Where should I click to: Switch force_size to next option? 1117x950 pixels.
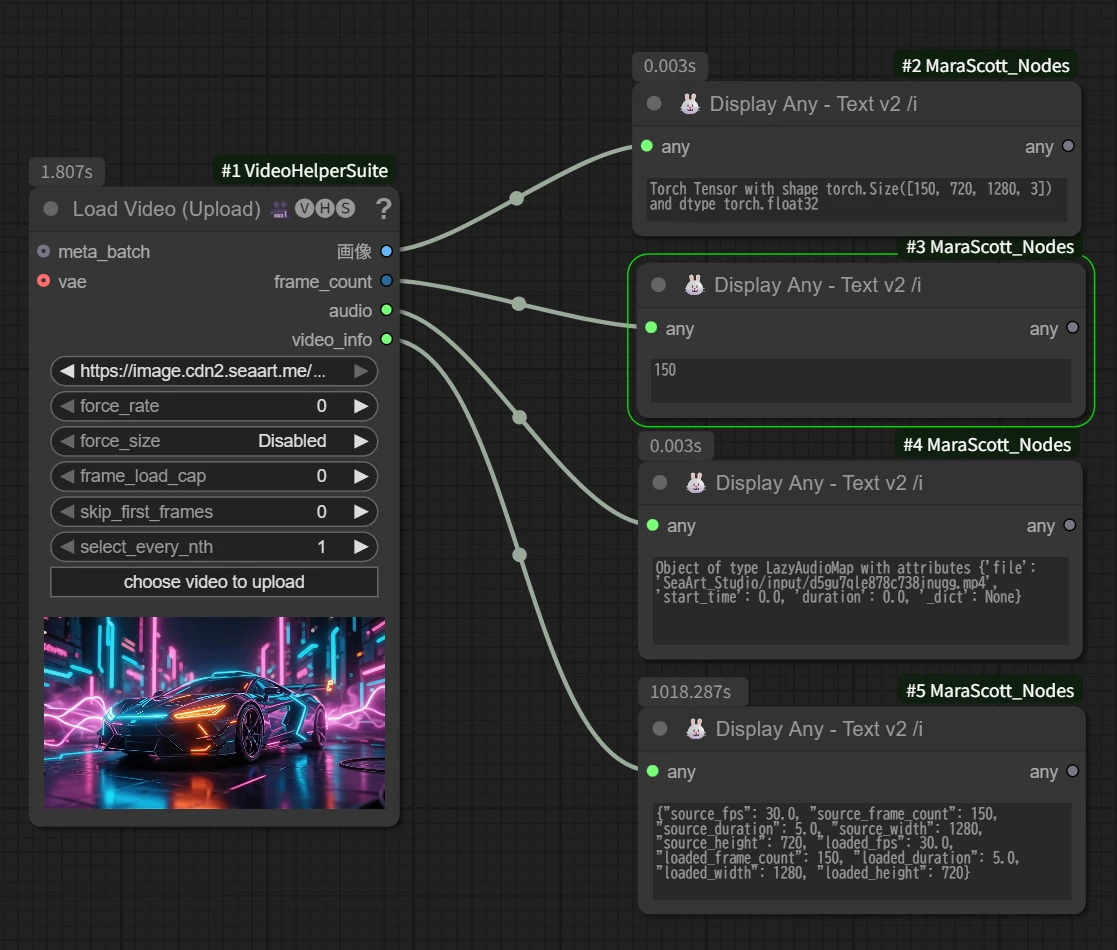click(360, 441)
